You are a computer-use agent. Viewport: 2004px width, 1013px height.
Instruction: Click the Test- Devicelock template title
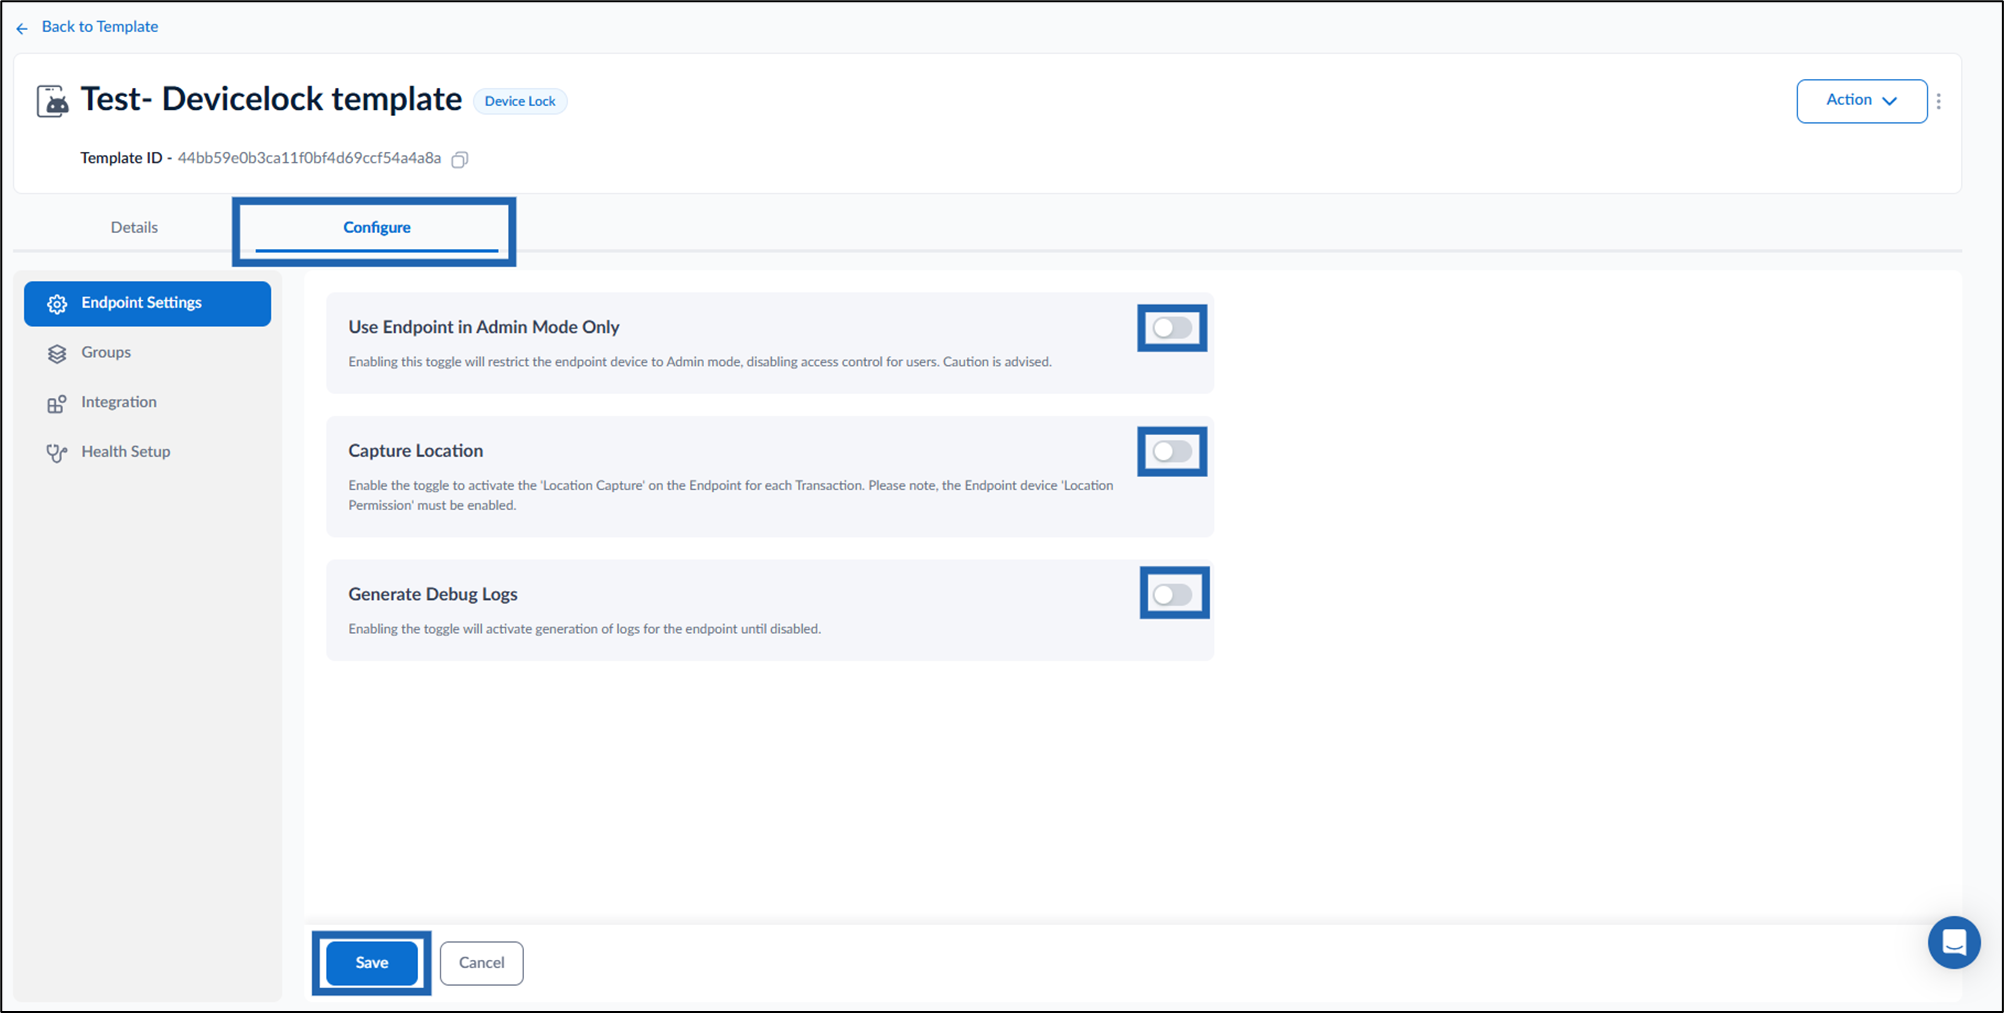click(x=271, y=99)
